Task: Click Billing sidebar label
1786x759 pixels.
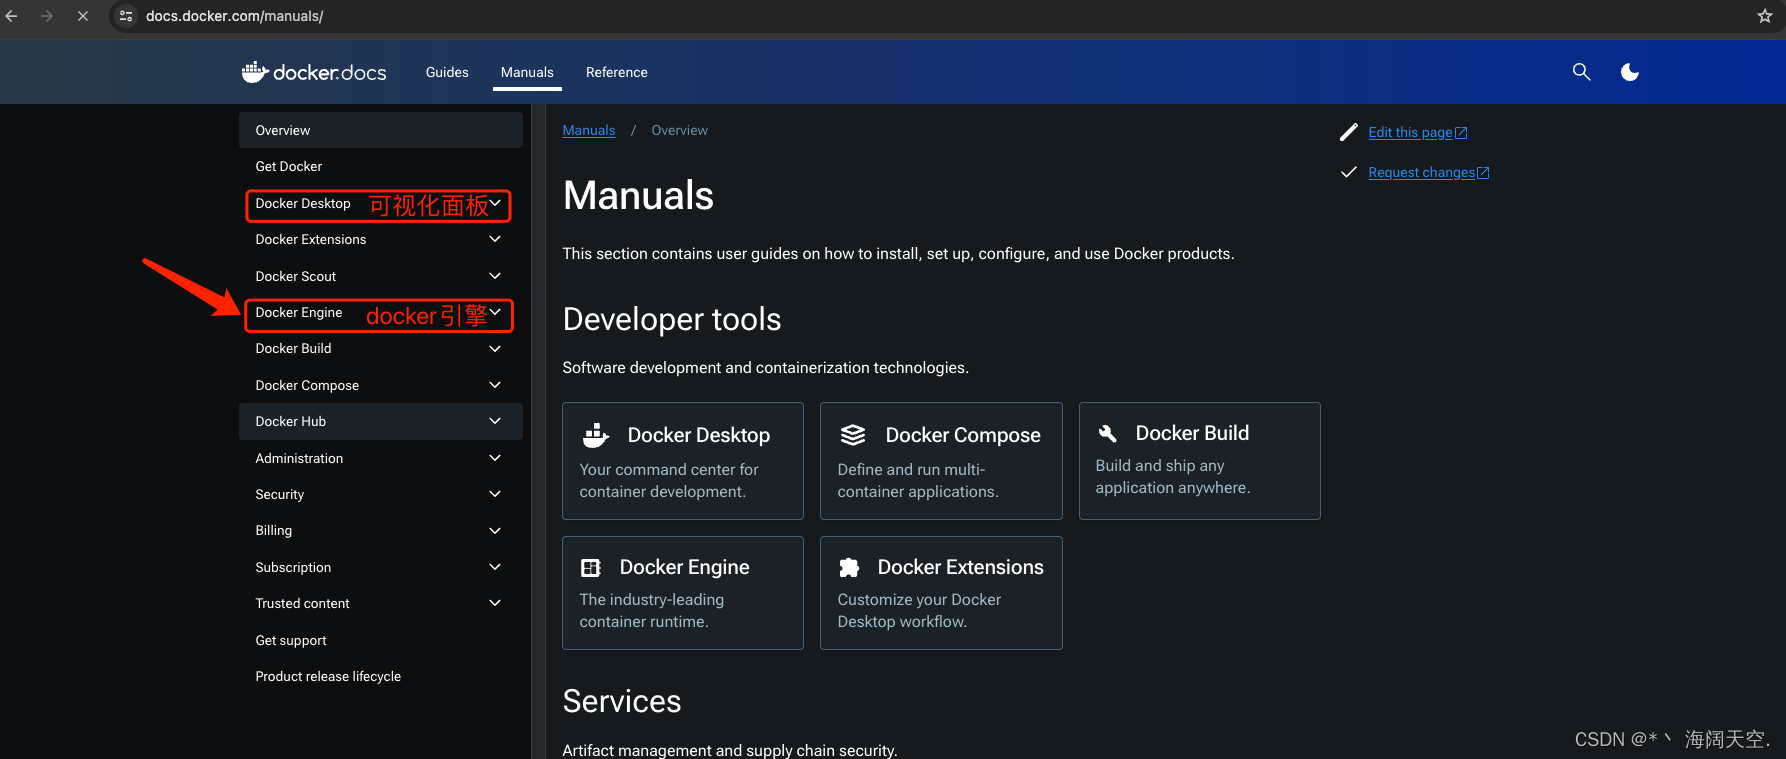Action: pos(274,530)
